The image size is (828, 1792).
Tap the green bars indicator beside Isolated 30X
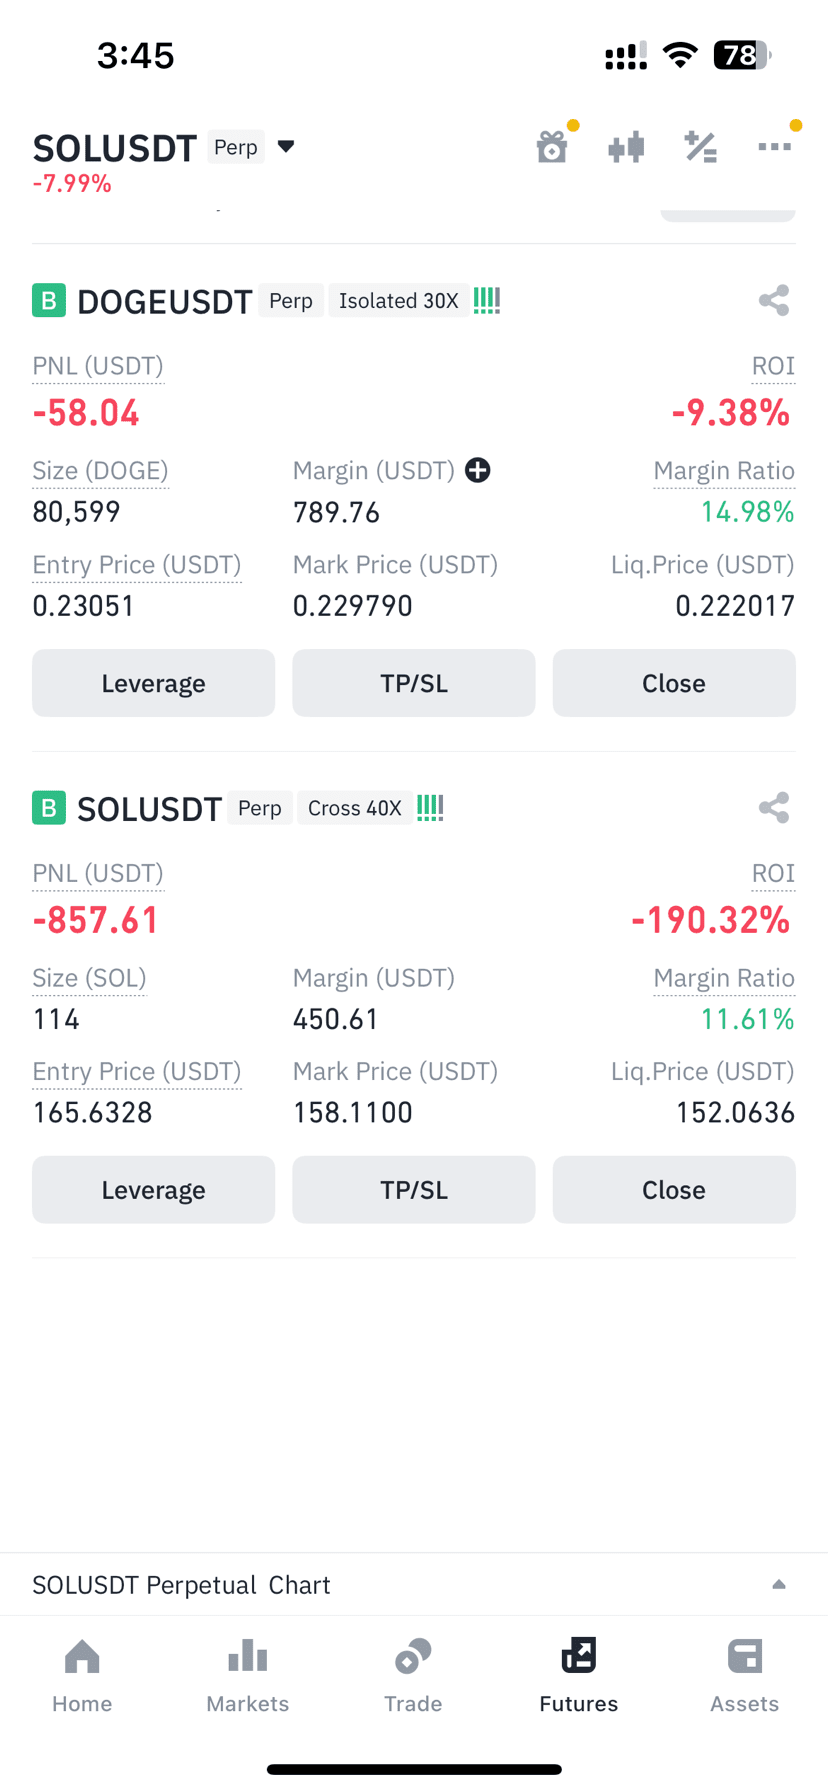487,300
